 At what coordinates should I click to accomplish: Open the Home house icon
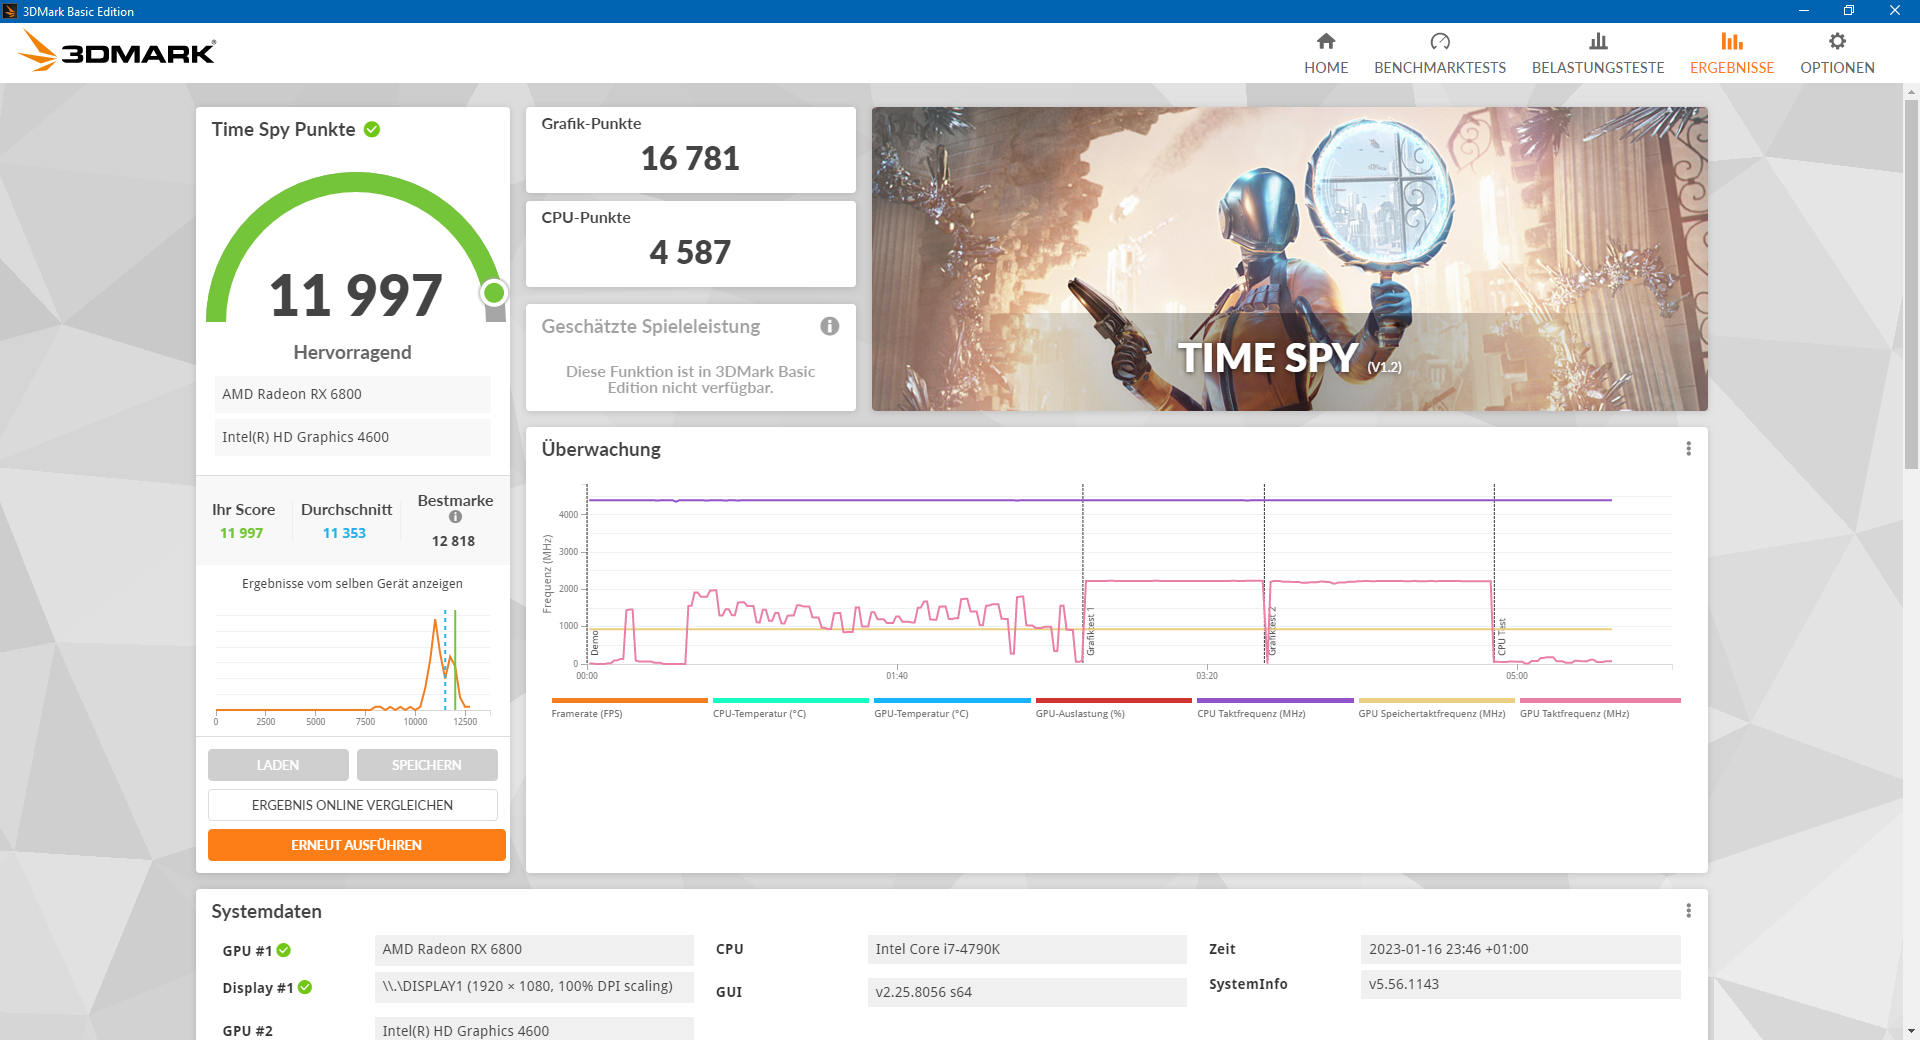(1326, 41)
